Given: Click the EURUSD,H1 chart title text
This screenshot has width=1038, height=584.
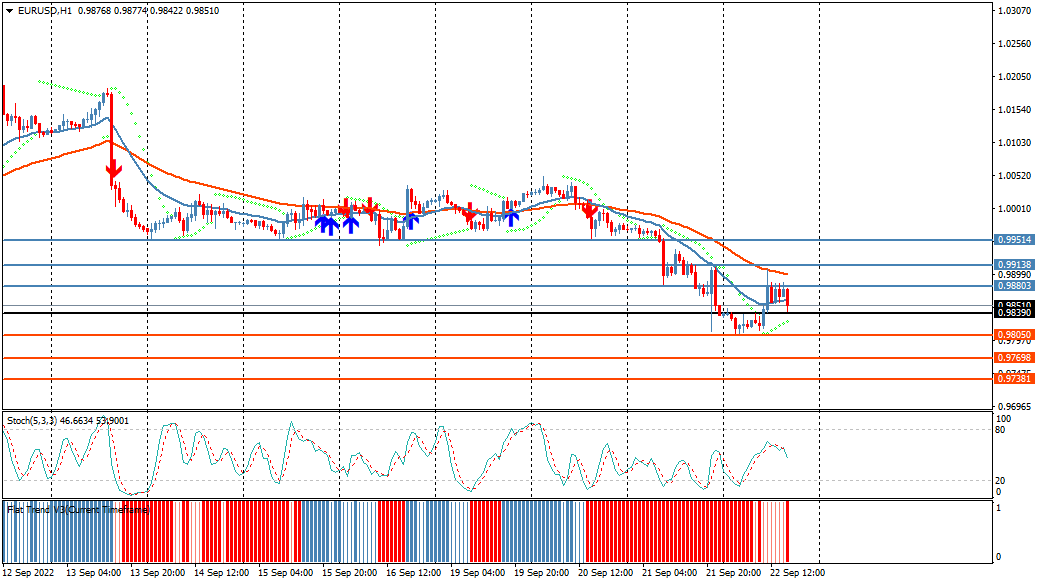Looking at the screenshot, I should [45, 11].
